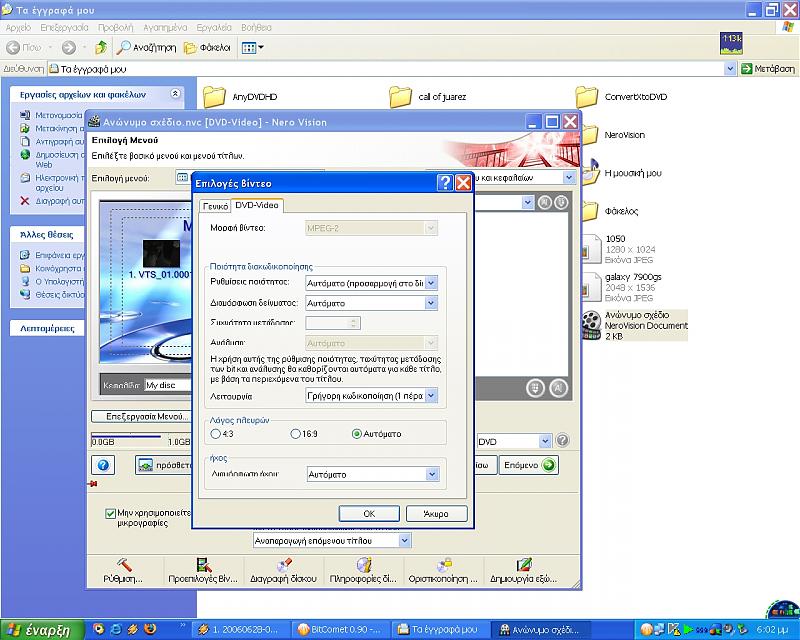Viewport: 800px width, 640px height.
Task: Click context help button in Επιλογές βίντεο
Action: [x=445, y=183]
